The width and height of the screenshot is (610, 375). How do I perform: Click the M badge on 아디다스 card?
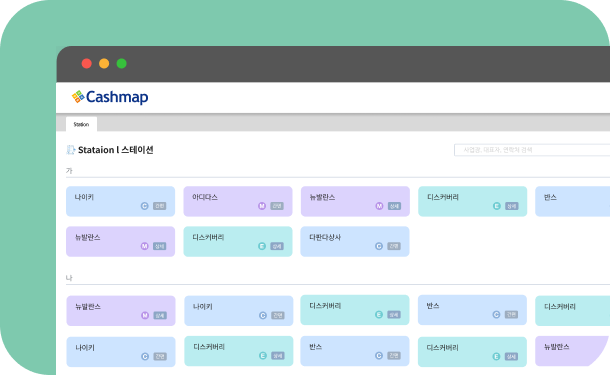tap(262, 206)
